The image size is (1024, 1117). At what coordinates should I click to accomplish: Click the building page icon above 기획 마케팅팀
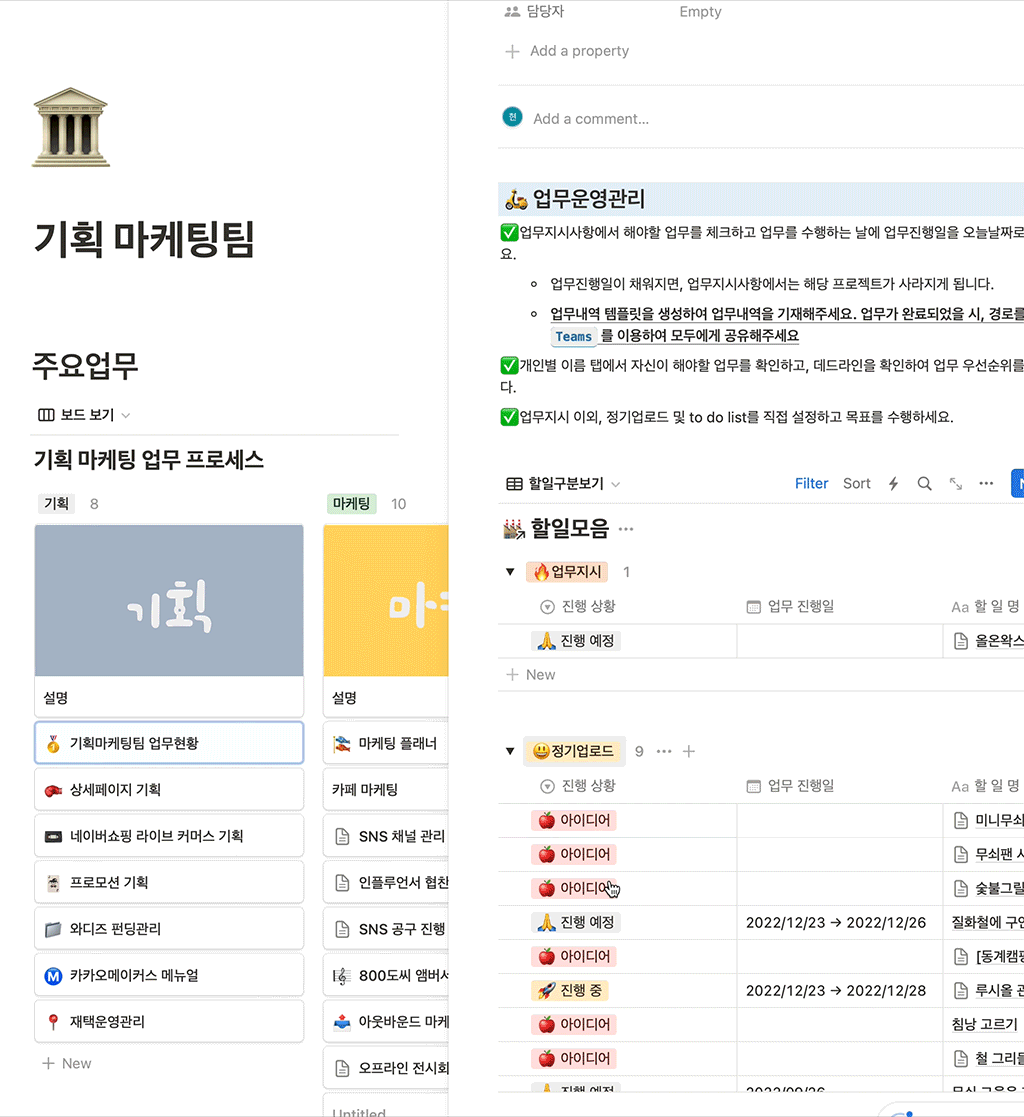click(70, 128)
